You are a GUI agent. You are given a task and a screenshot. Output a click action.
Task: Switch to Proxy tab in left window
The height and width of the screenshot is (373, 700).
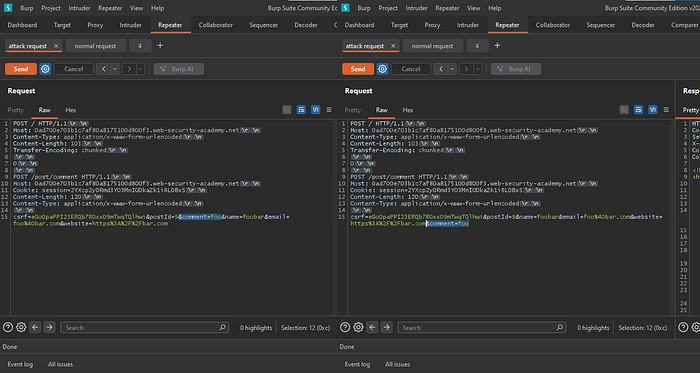coord(95,25)
